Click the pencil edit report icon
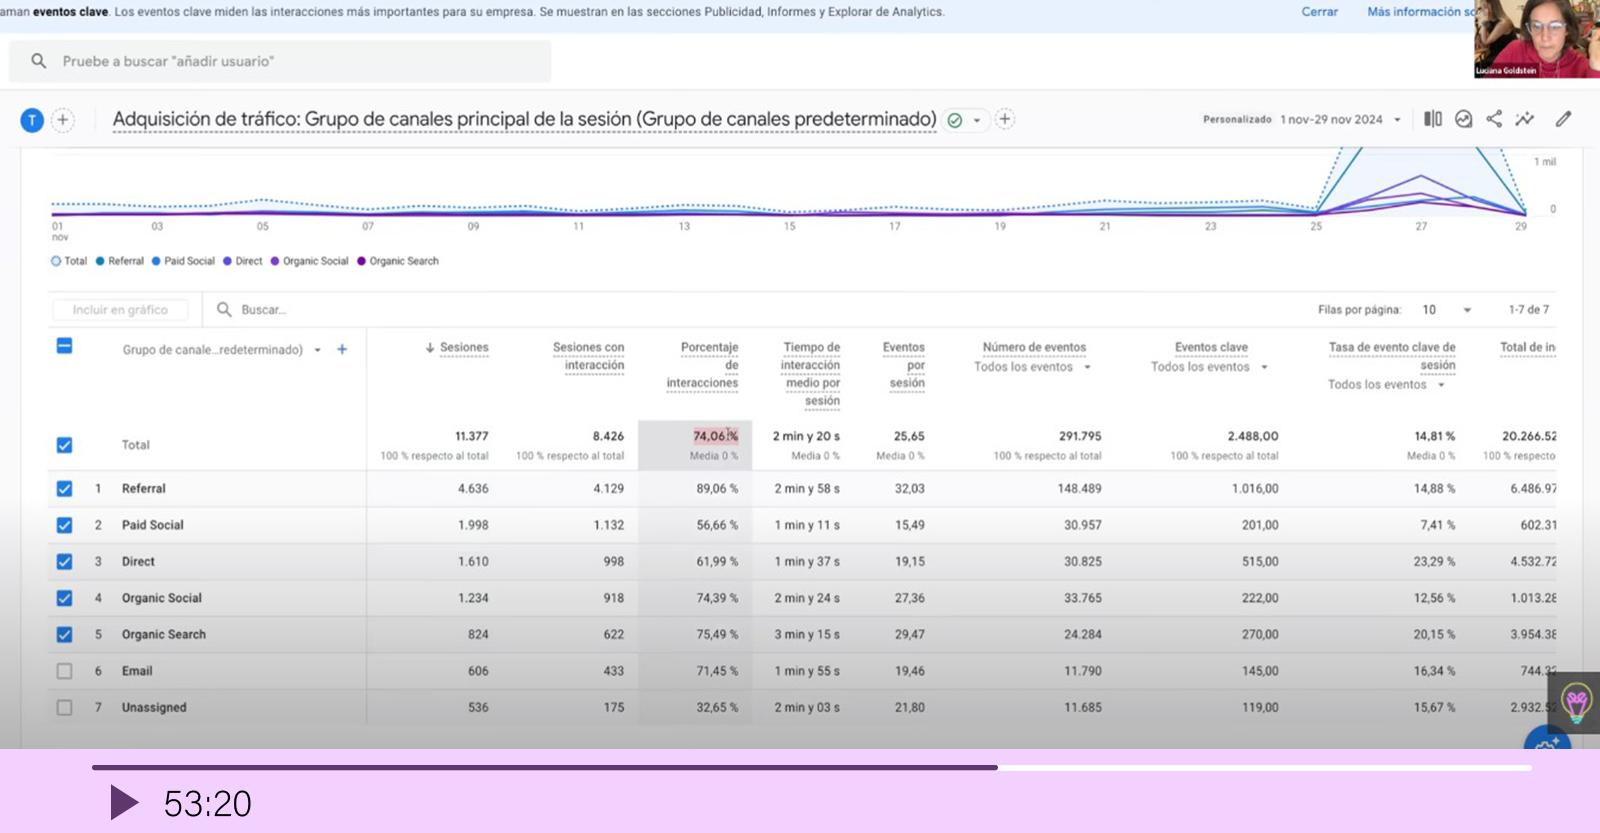 pos(1563,119)
